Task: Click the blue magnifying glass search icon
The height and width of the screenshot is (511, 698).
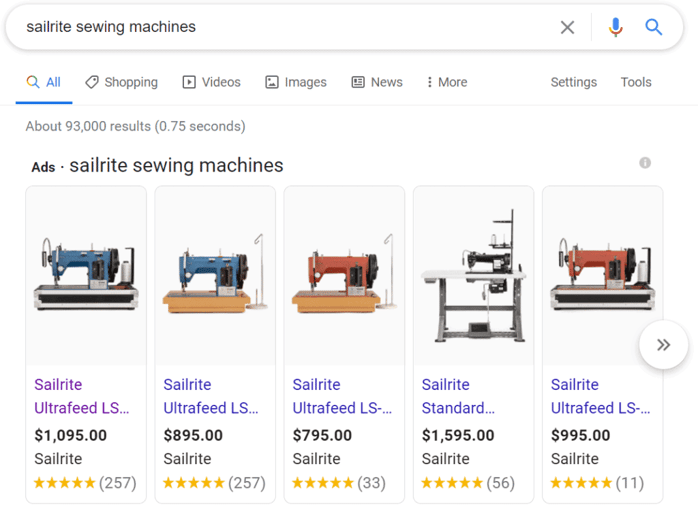Action: pyautogui.click(x=653, y=27)
